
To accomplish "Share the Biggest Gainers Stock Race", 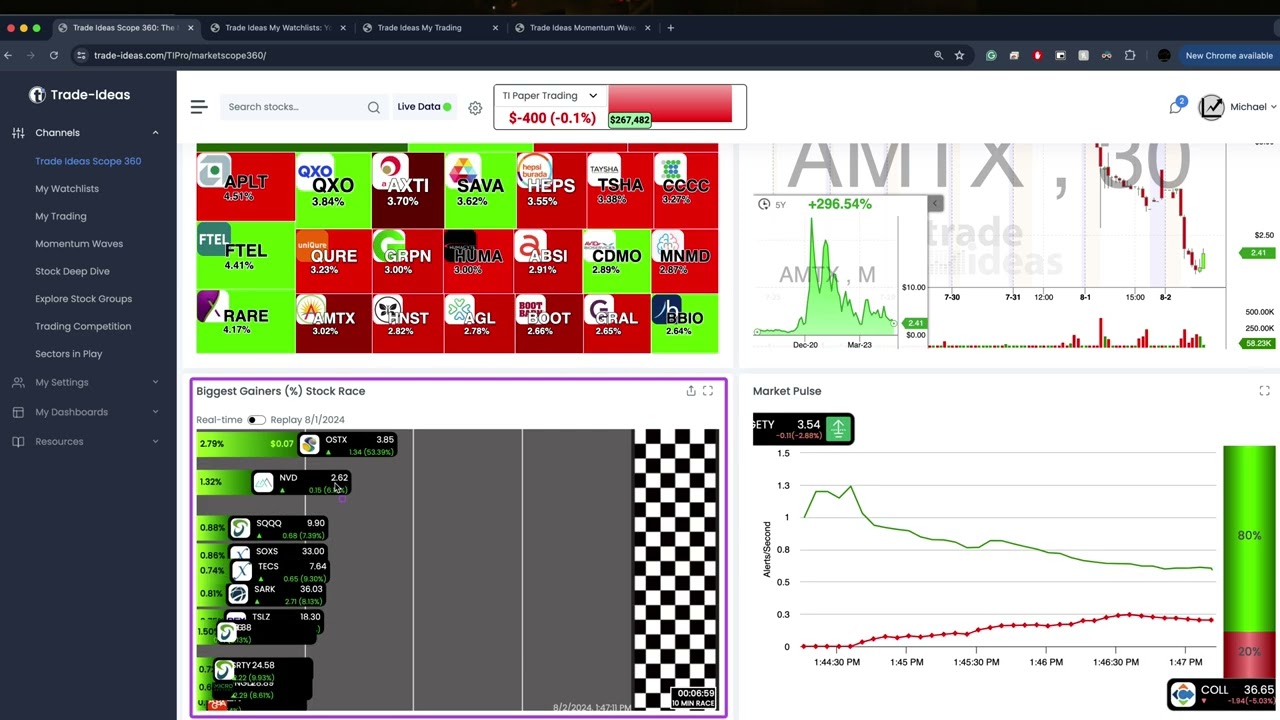I will click(690, 391).
